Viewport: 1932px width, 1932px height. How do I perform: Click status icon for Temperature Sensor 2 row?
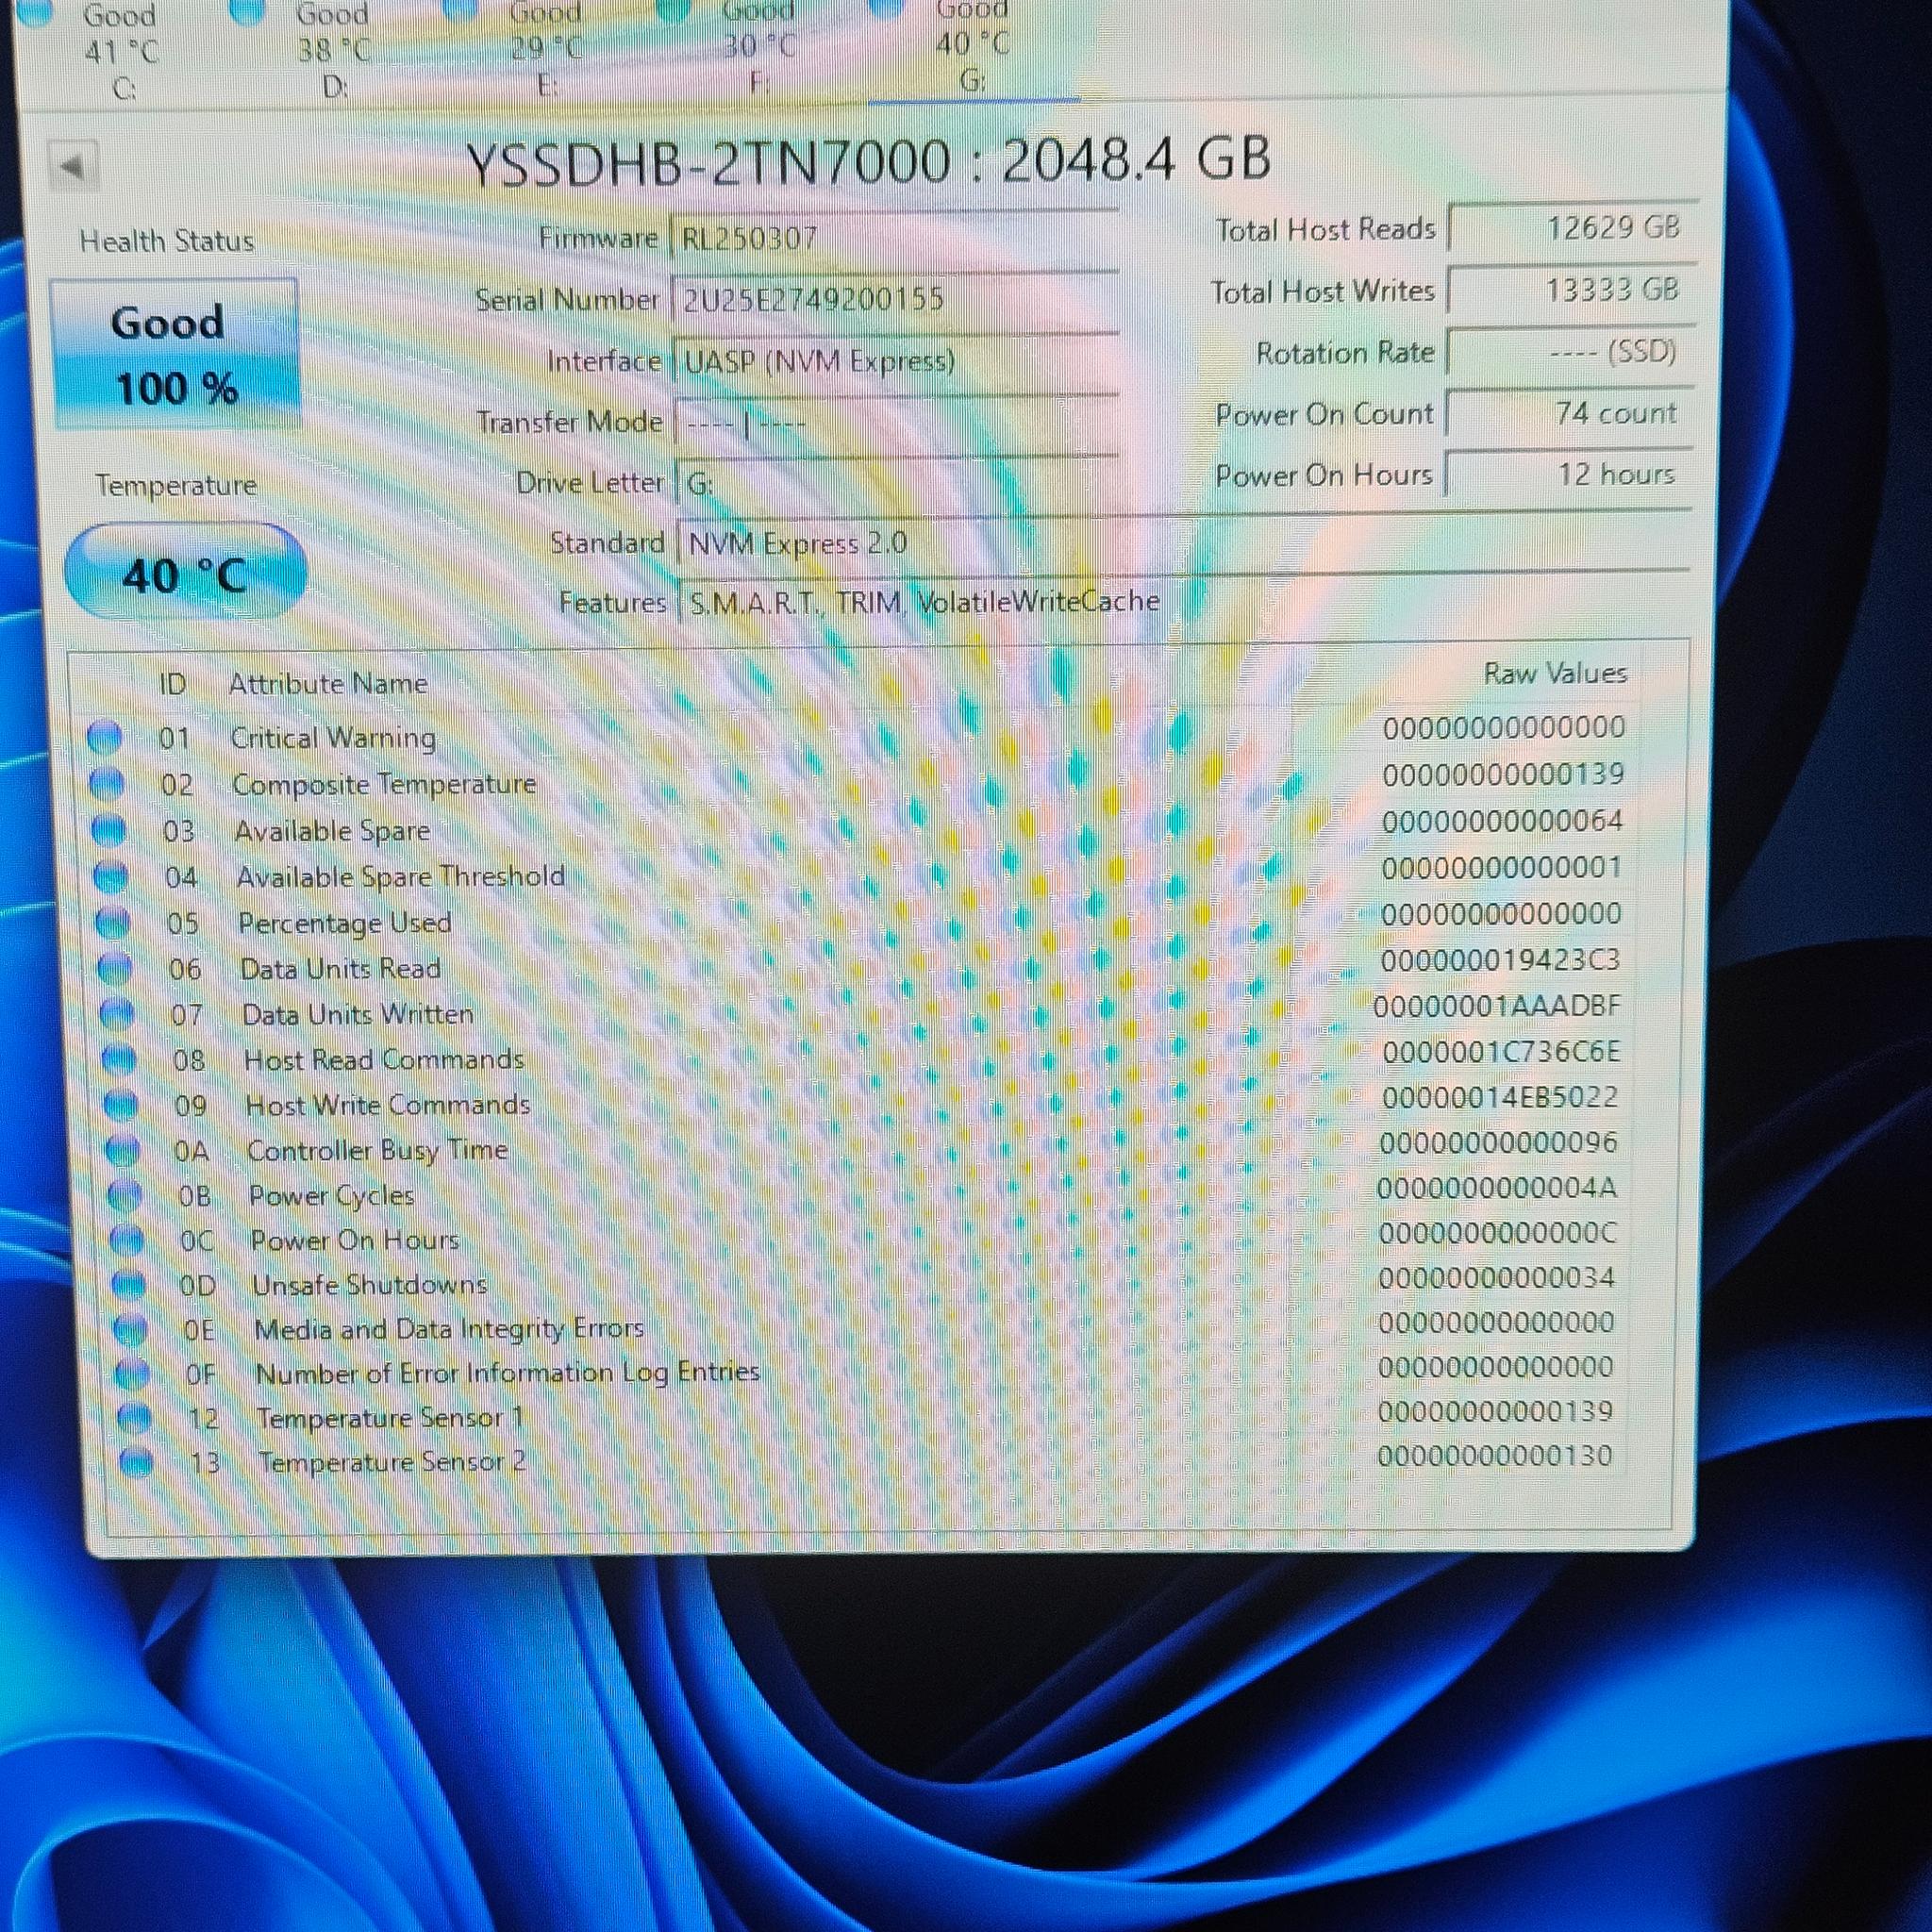coord(136,1462)
